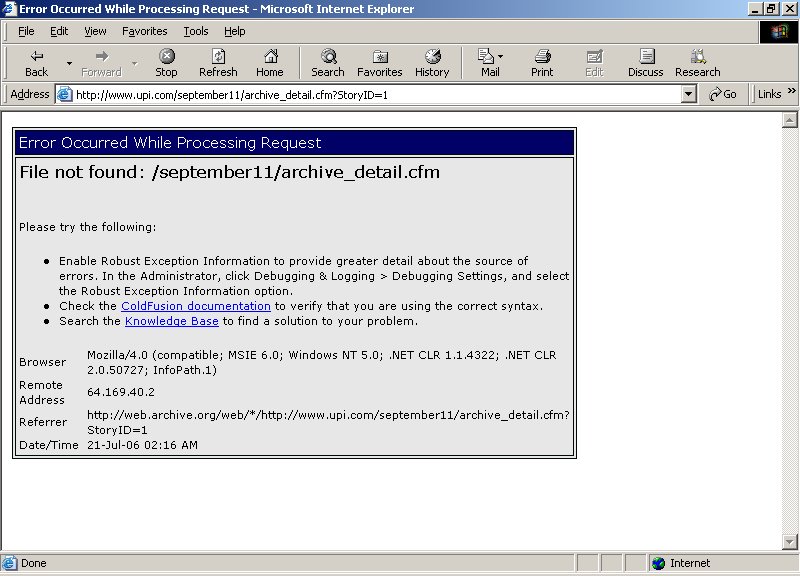Click the Internet Explorer title bar icon
This screenshot has height=576, width=800.
(x=9, y=9)
